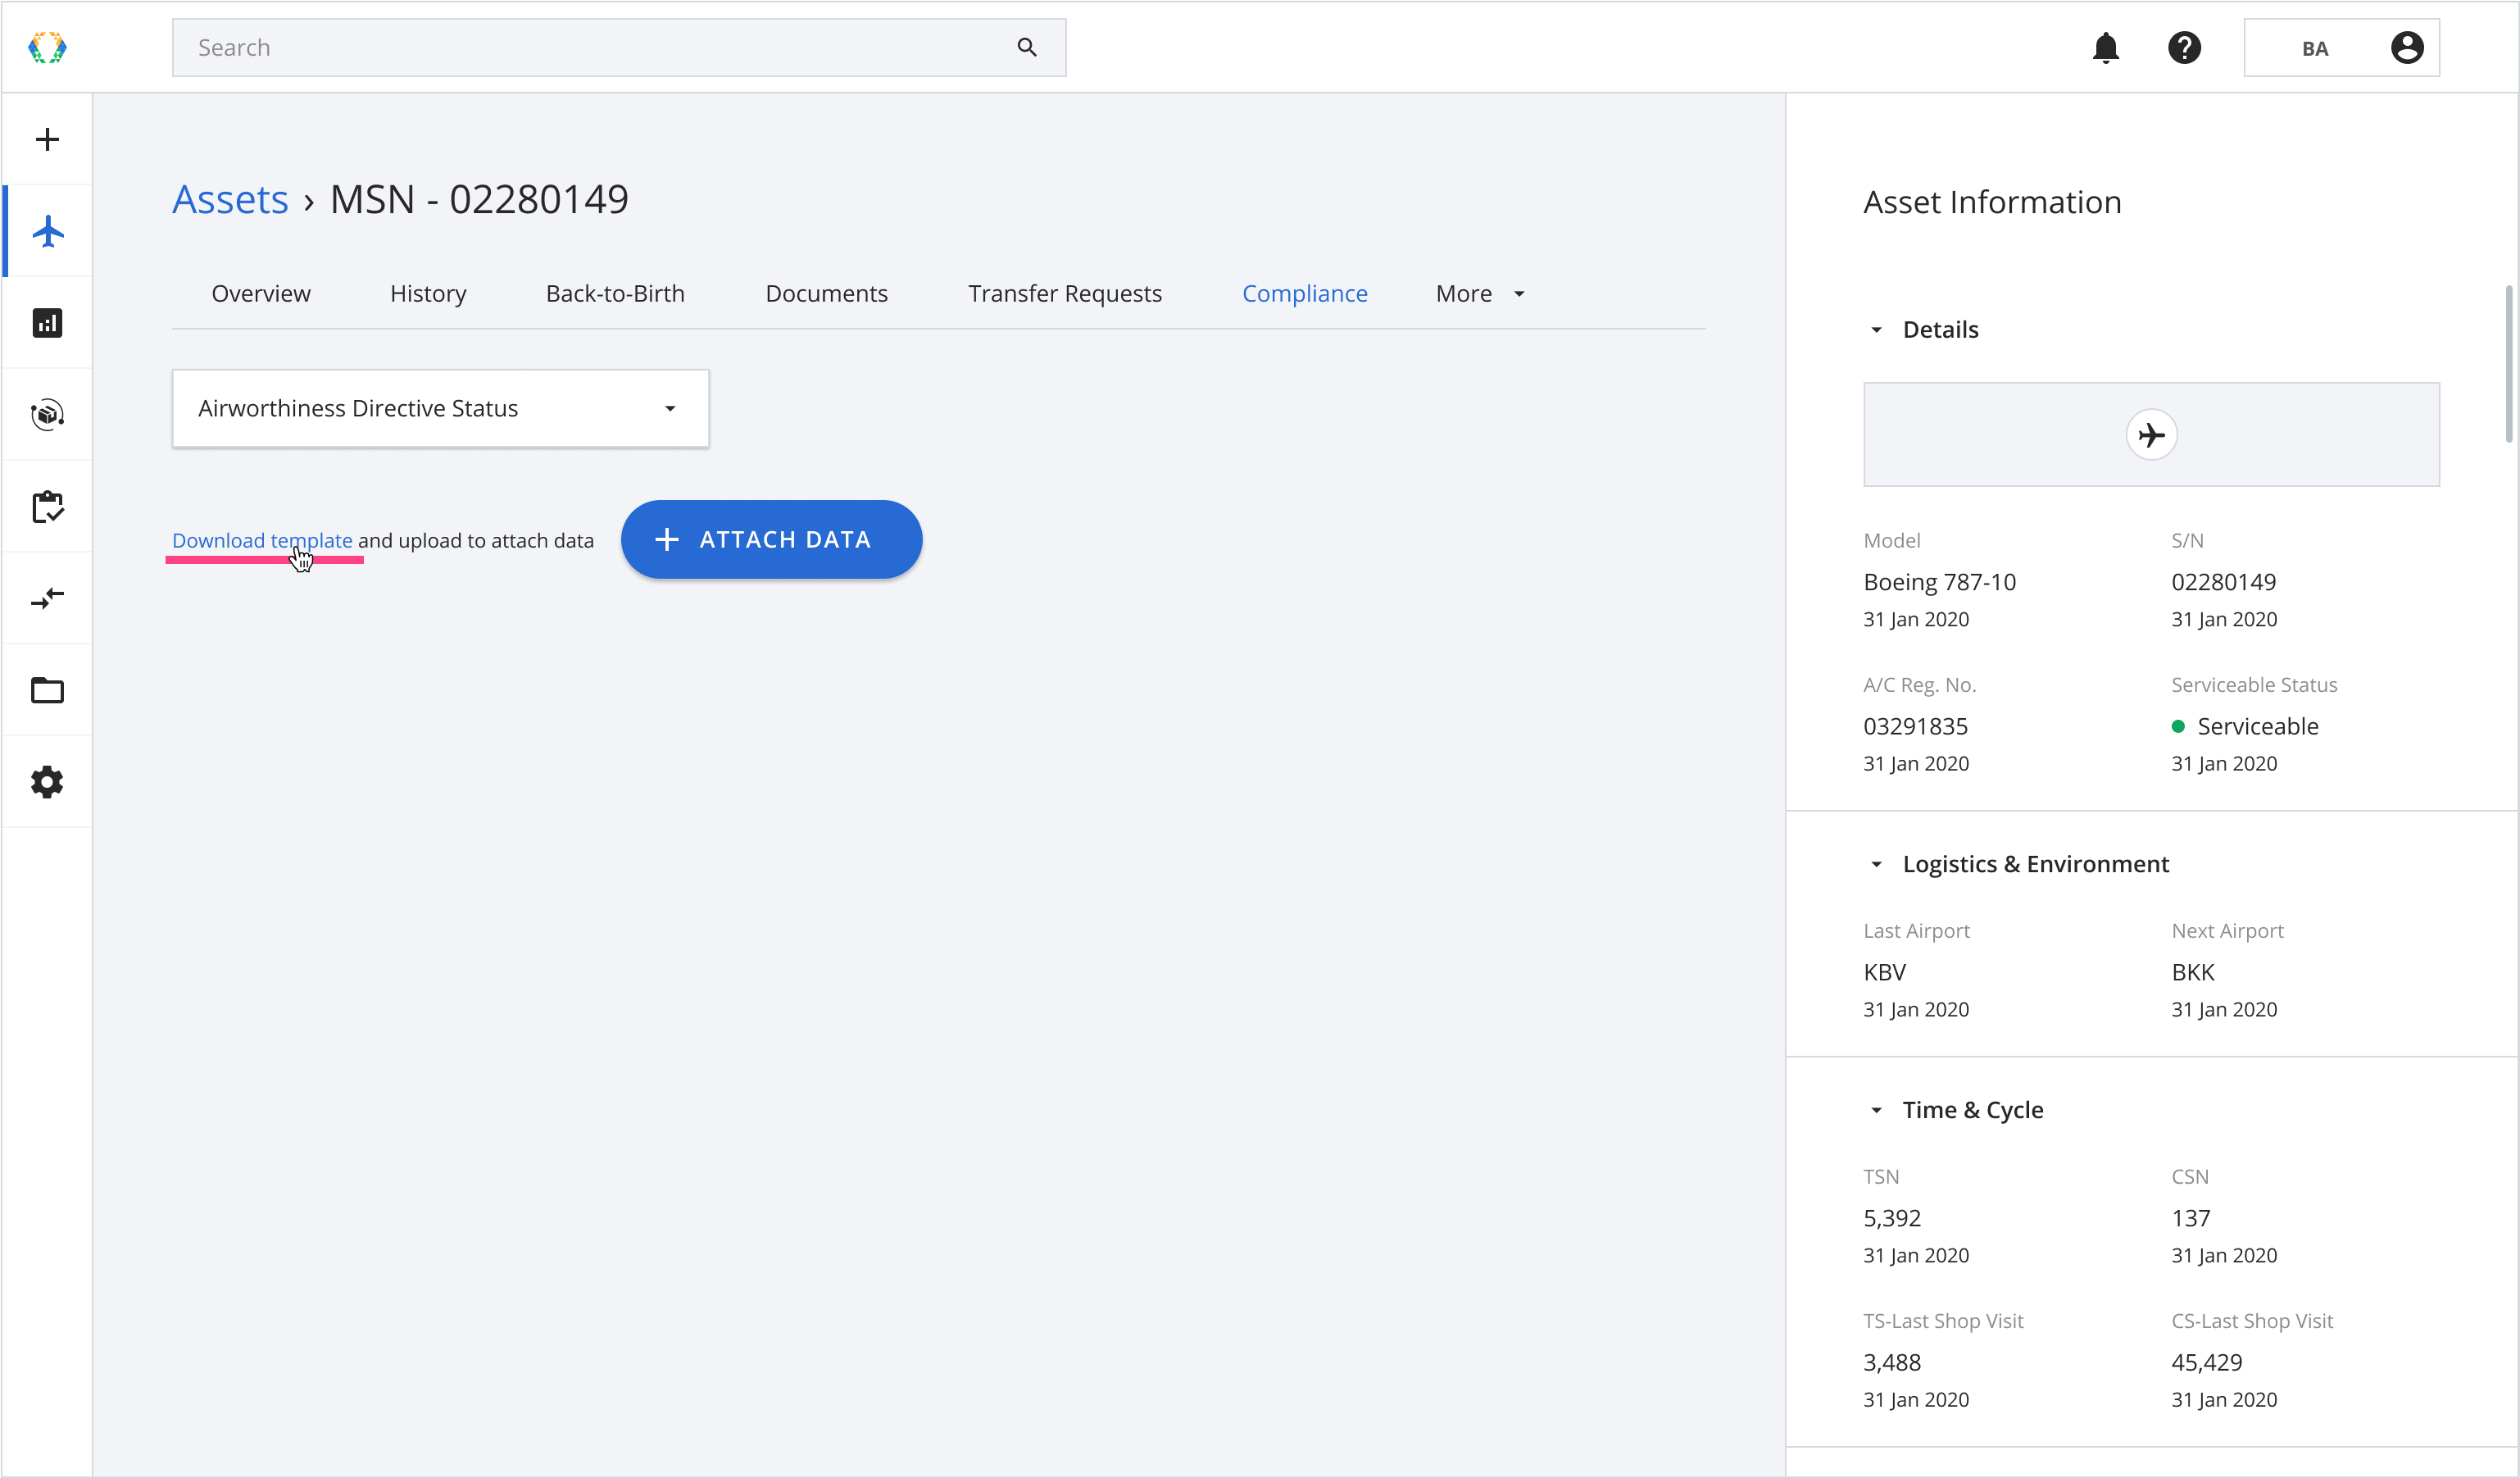Go to Assets breadcrumb link
This screenshot has height=1478, width=2520.
tap(230, 199)
